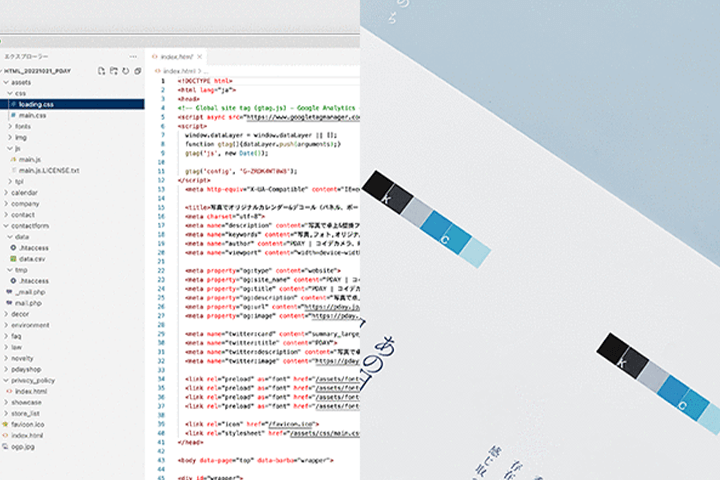Collapse the js folder
This screenshot has height=480, width=720.
pyautogui.click(x=10, y=148)
